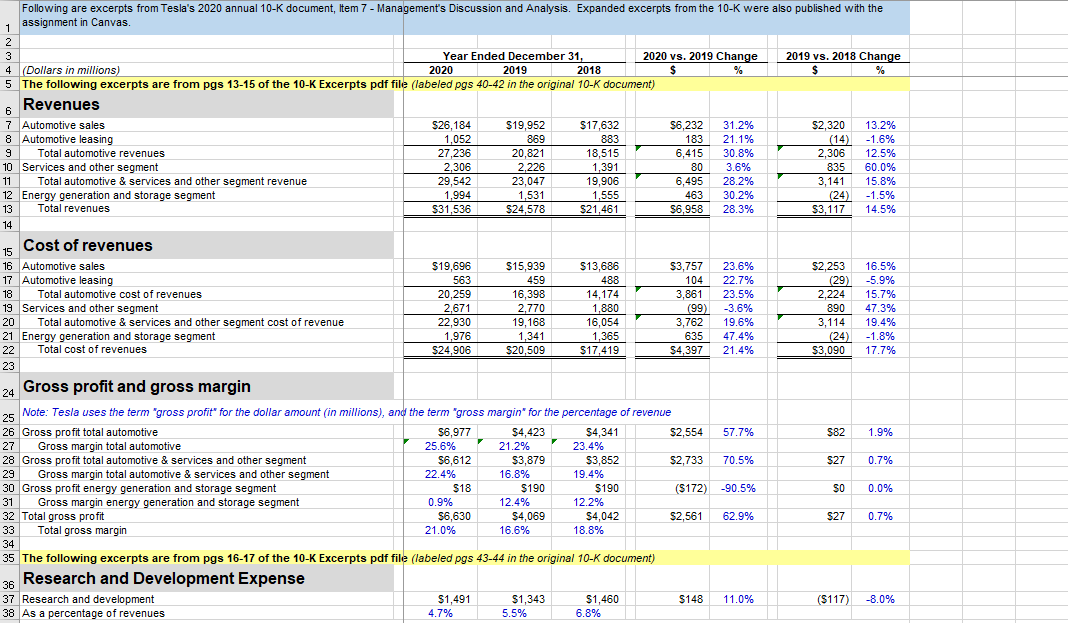The image size is (1068, 623).
Task: Click the green-flagged cell showing 25.6% gross margin
Action: 440,445
